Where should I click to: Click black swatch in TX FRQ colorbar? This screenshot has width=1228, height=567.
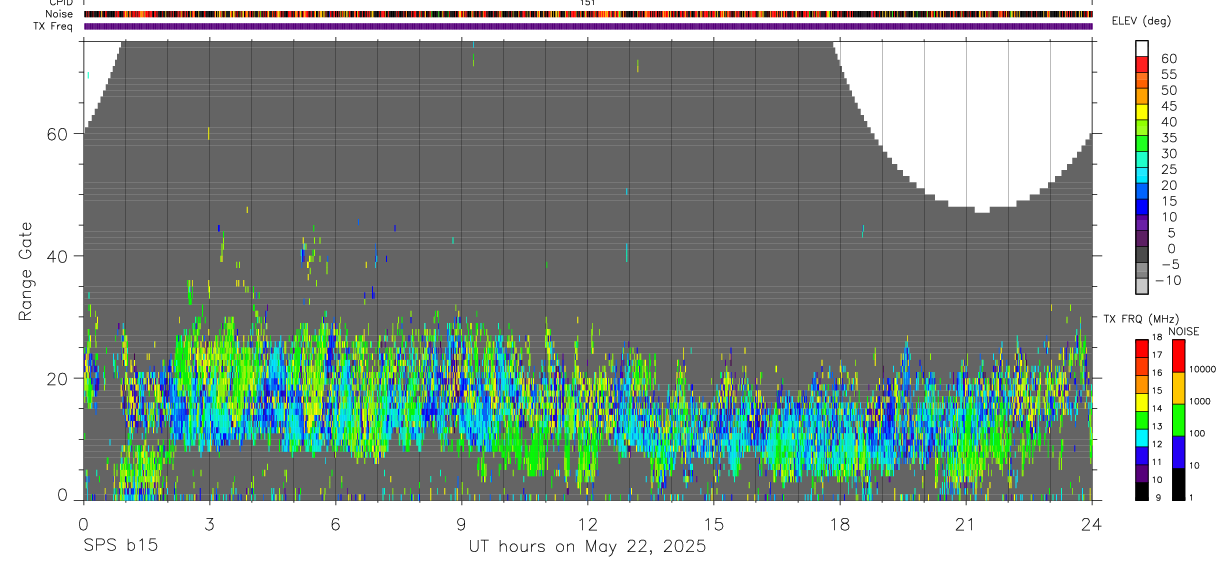pos(1142,492)
